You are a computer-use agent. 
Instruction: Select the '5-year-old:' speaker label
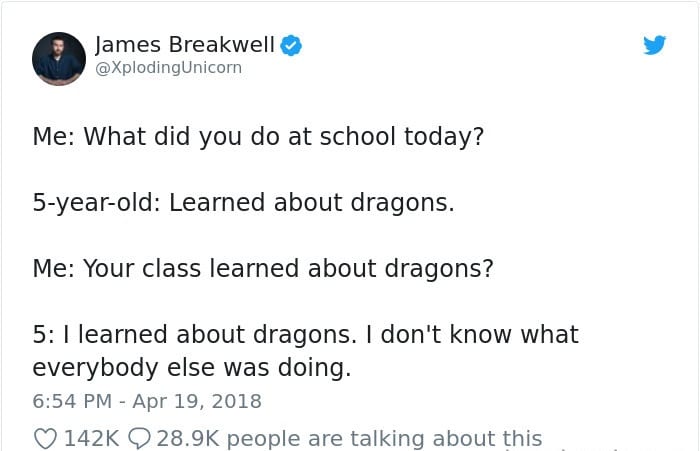(96, 203)
